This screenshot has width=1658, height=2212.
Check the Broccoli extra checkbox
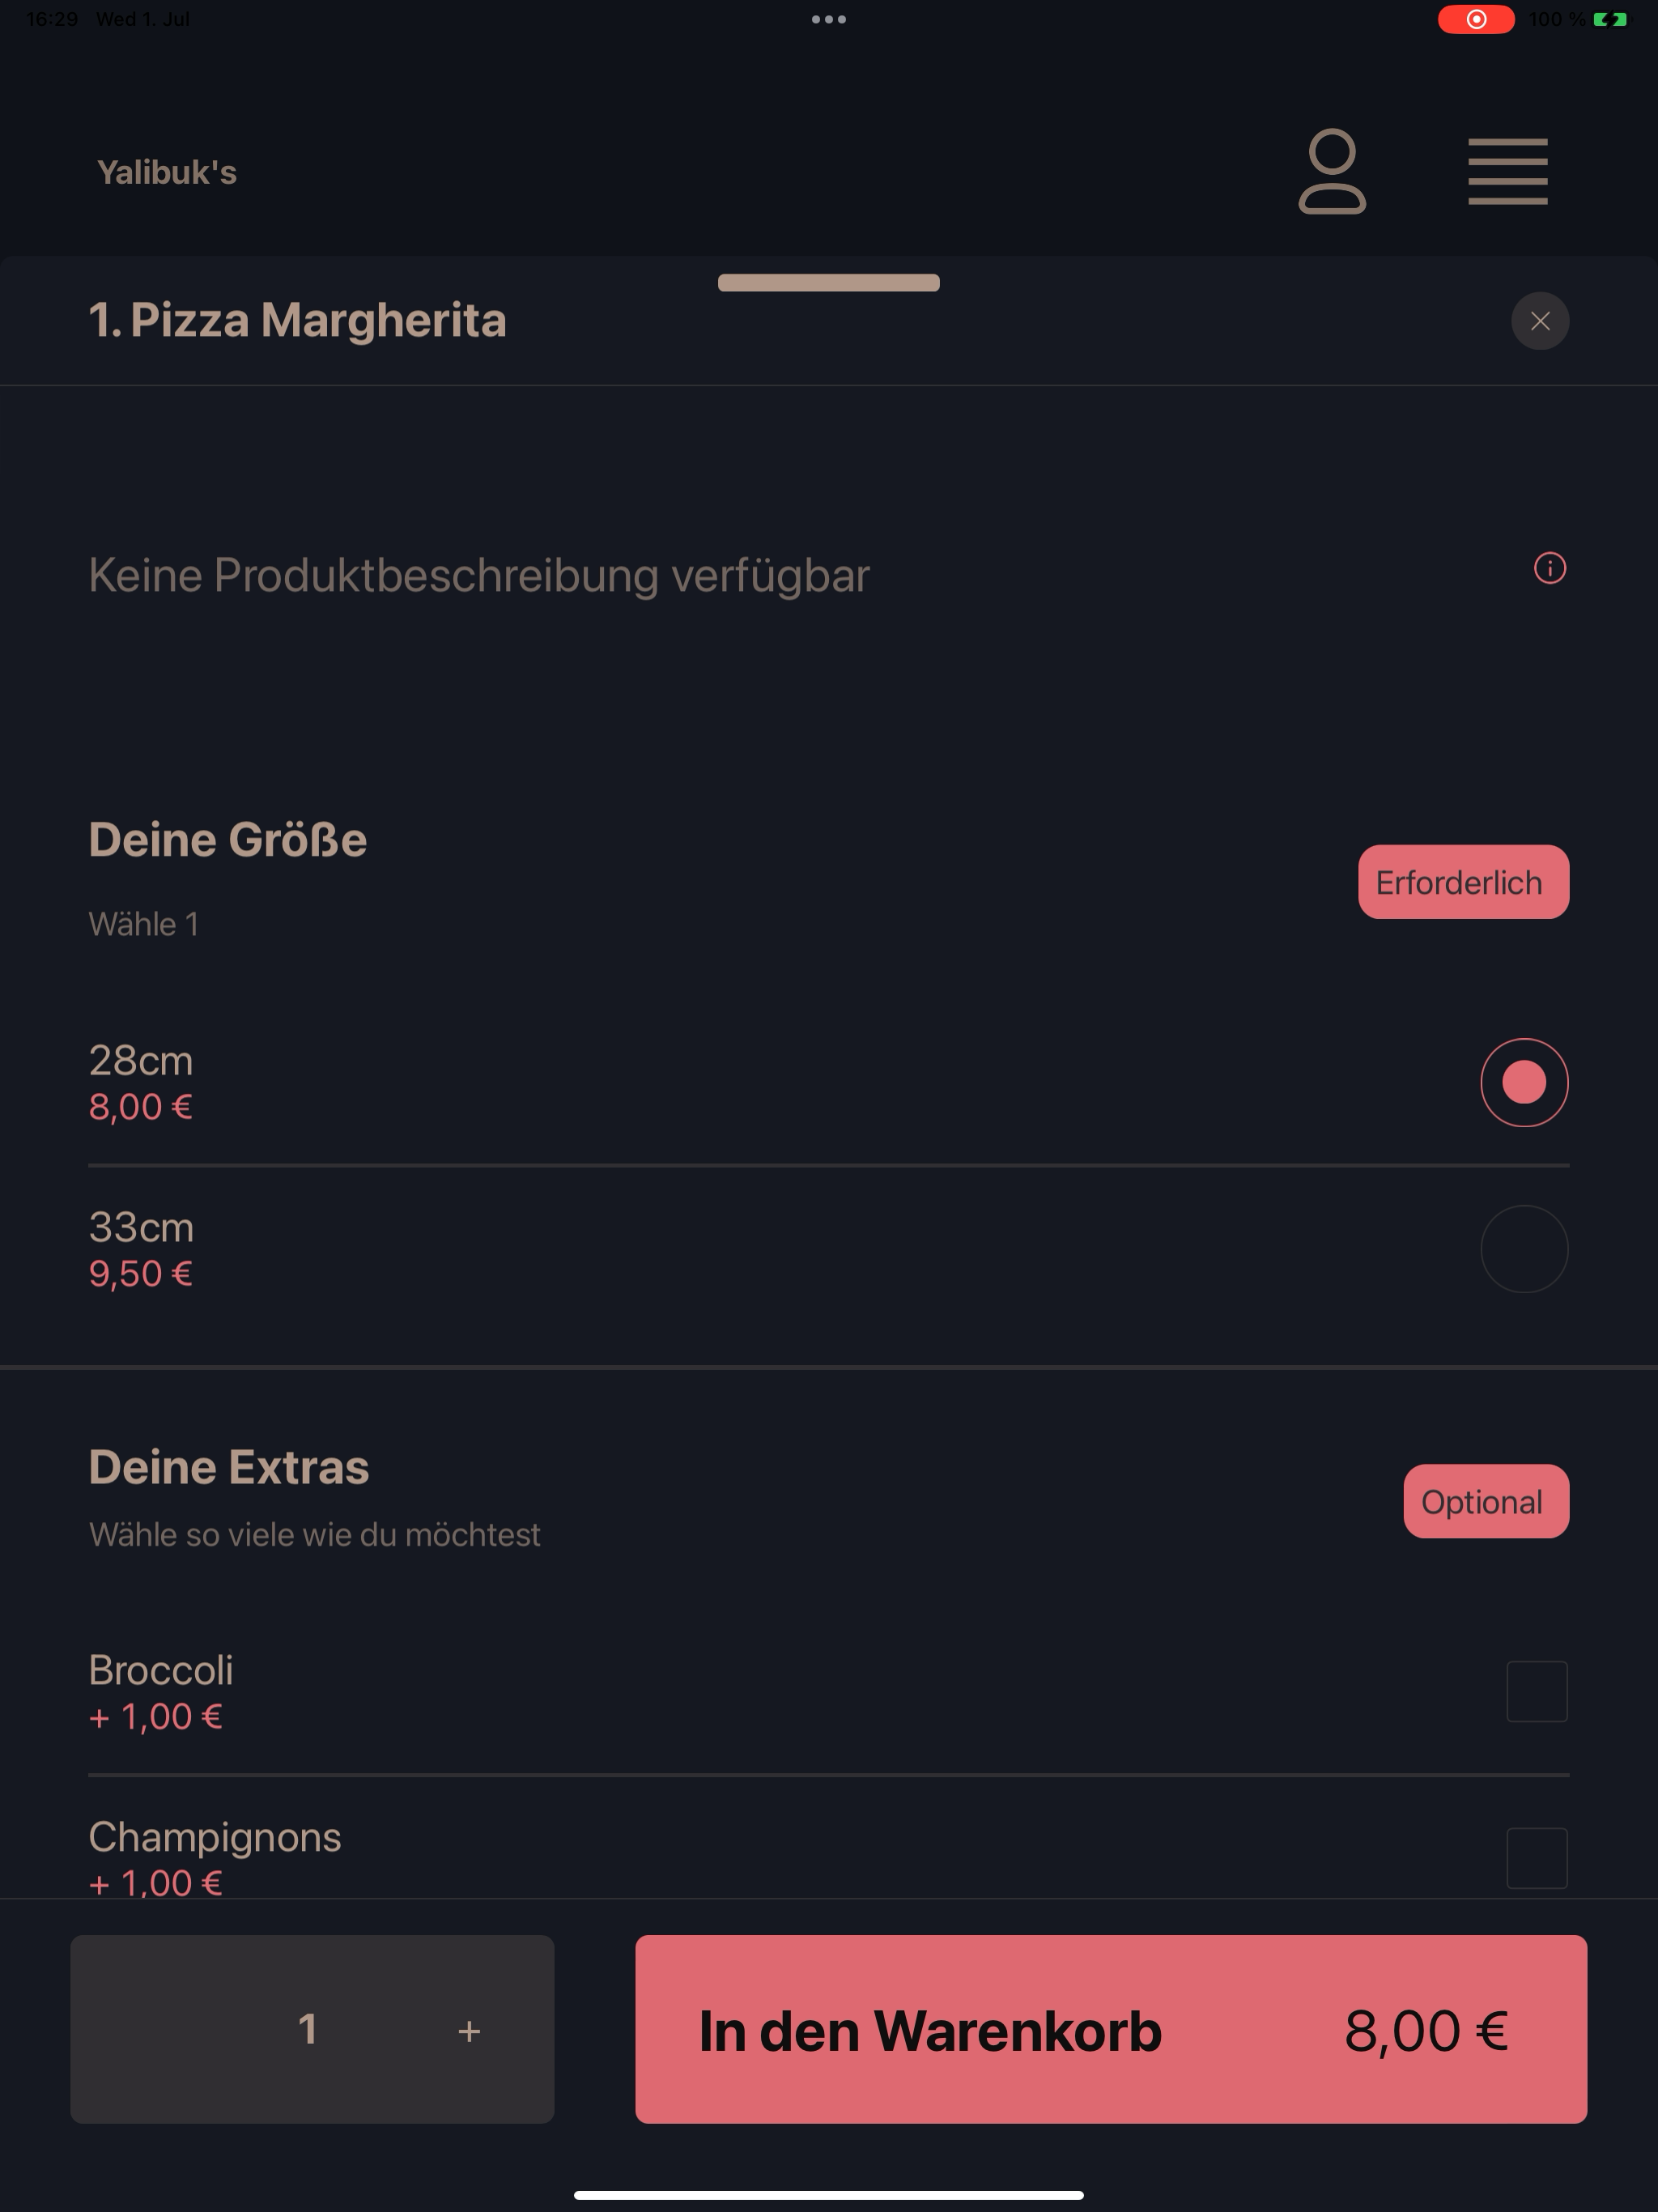point(1537,1692)
